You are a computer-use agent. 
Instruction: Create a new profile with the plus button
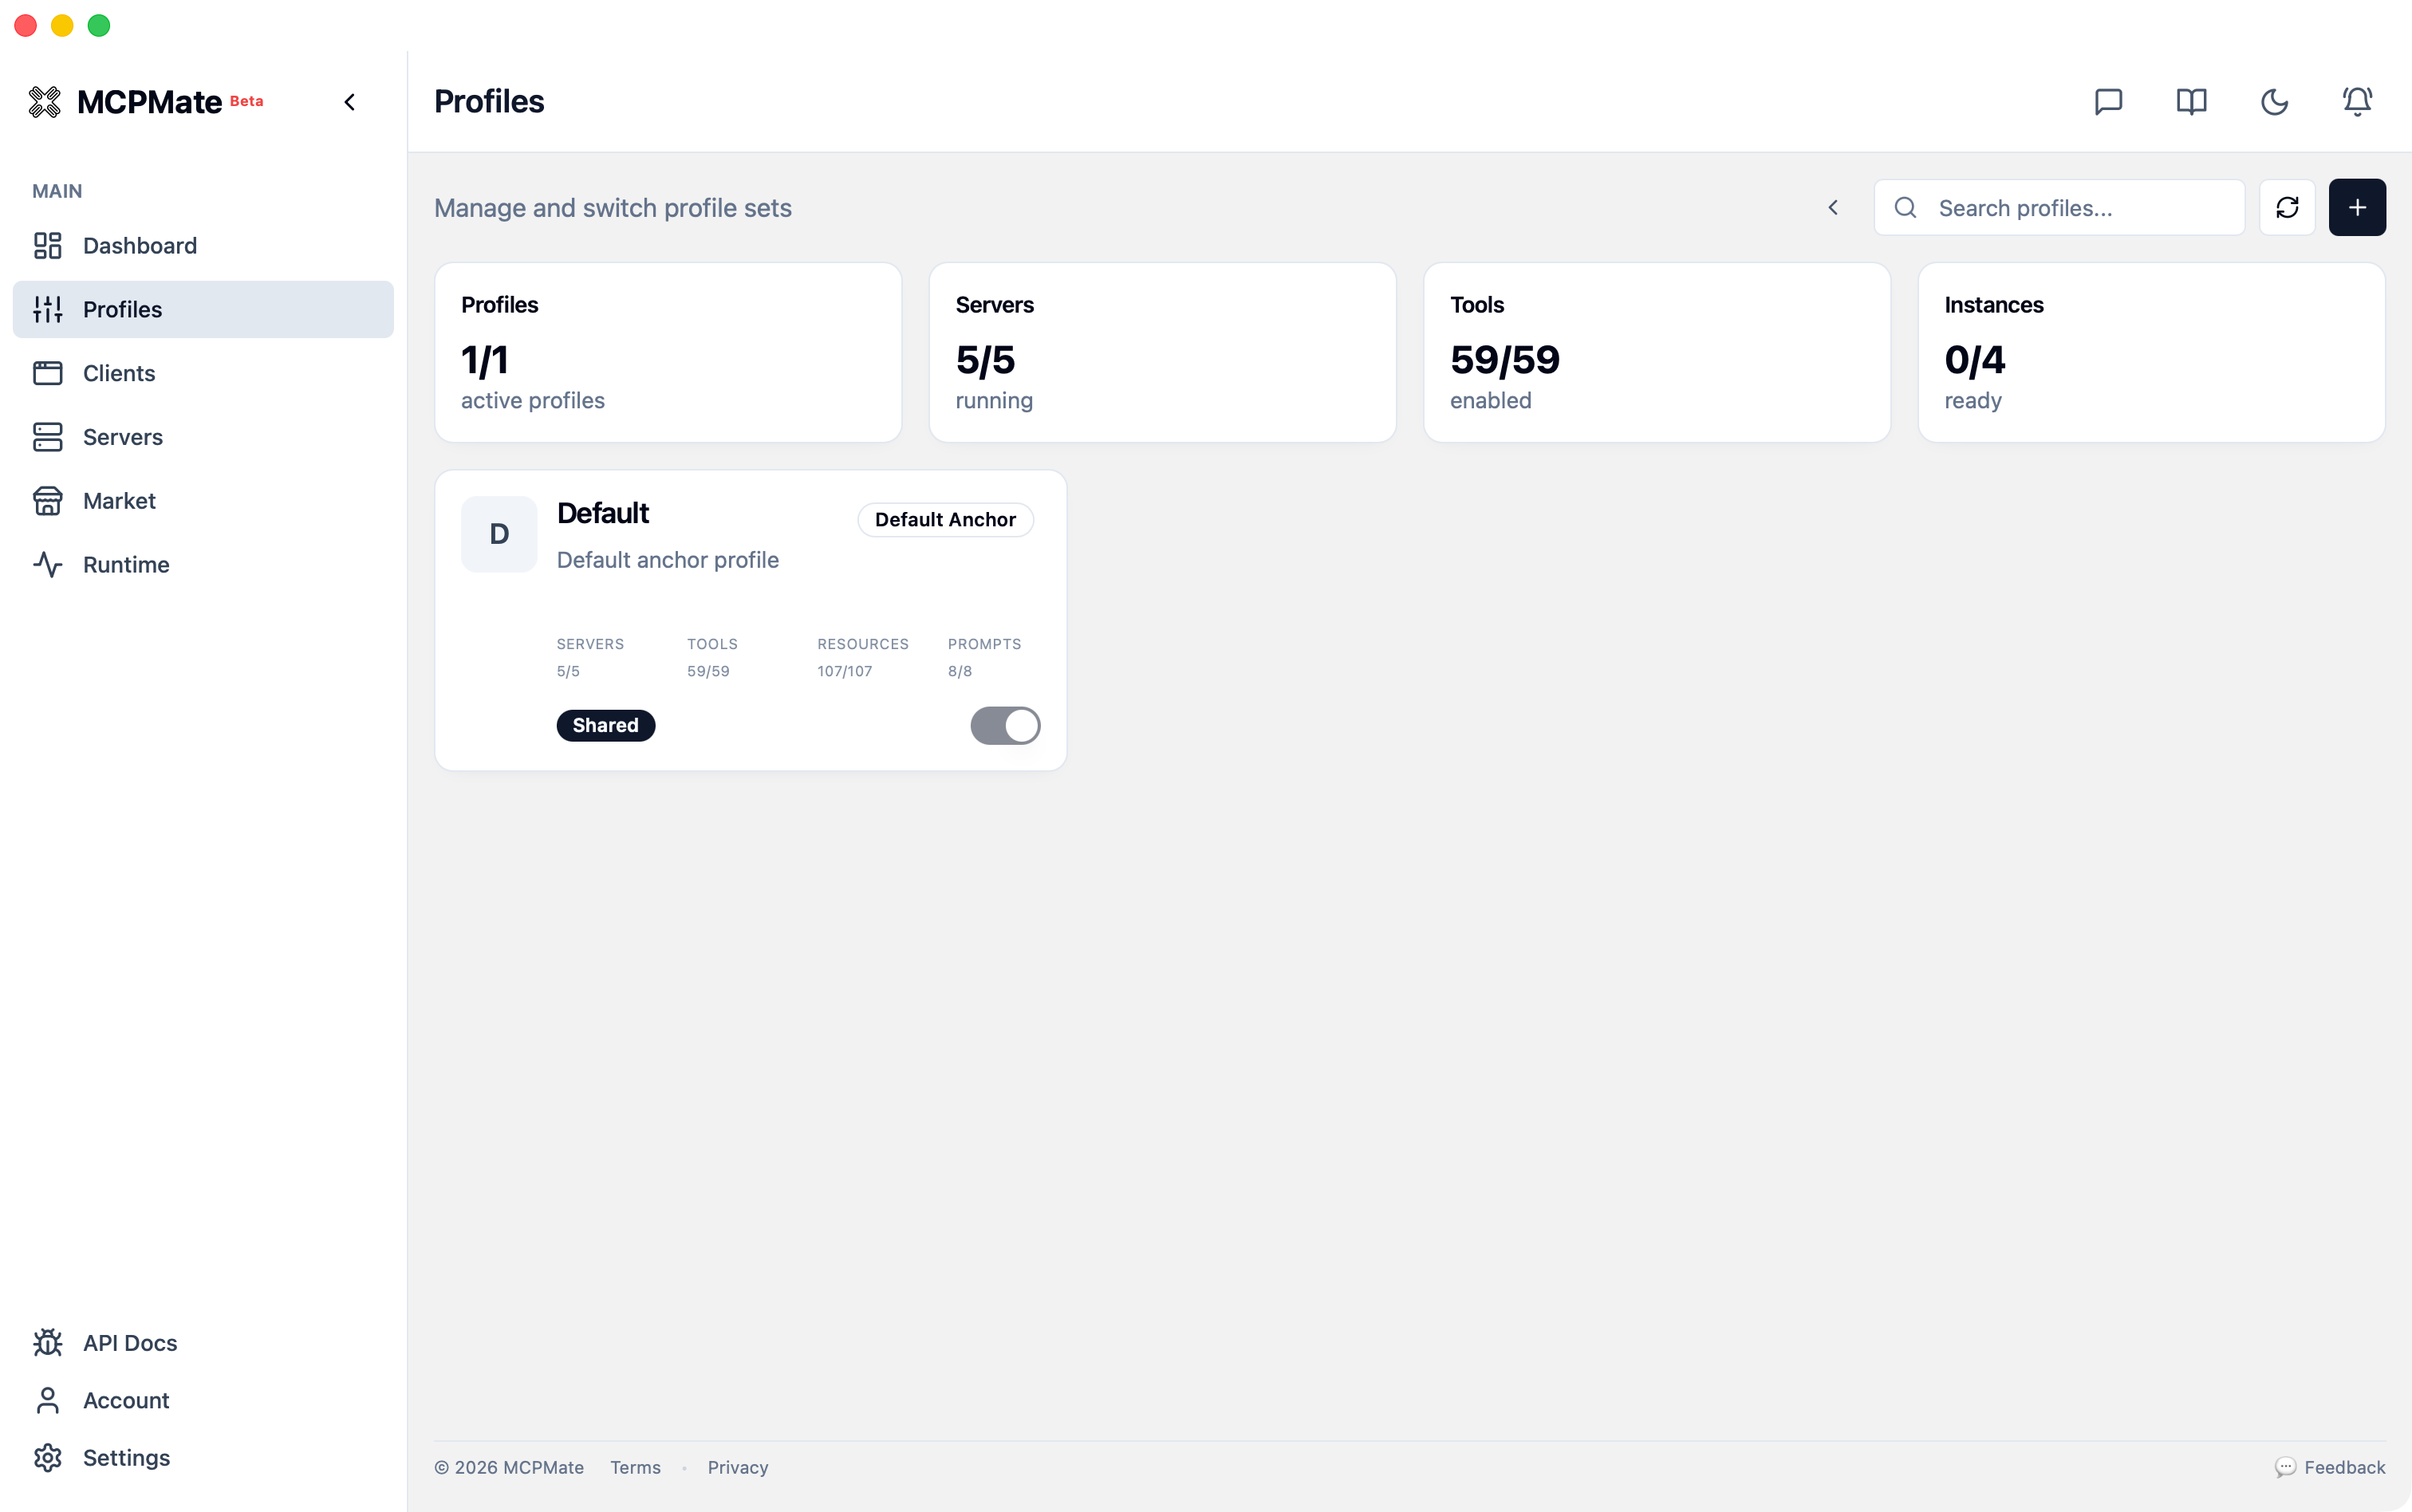coord(2357,207)
